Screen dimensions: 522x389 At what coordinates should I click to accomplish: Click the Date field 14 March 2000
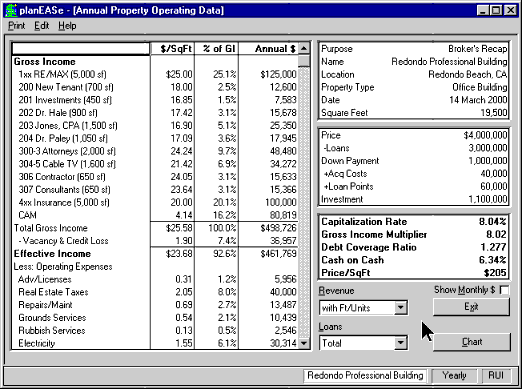478,100
